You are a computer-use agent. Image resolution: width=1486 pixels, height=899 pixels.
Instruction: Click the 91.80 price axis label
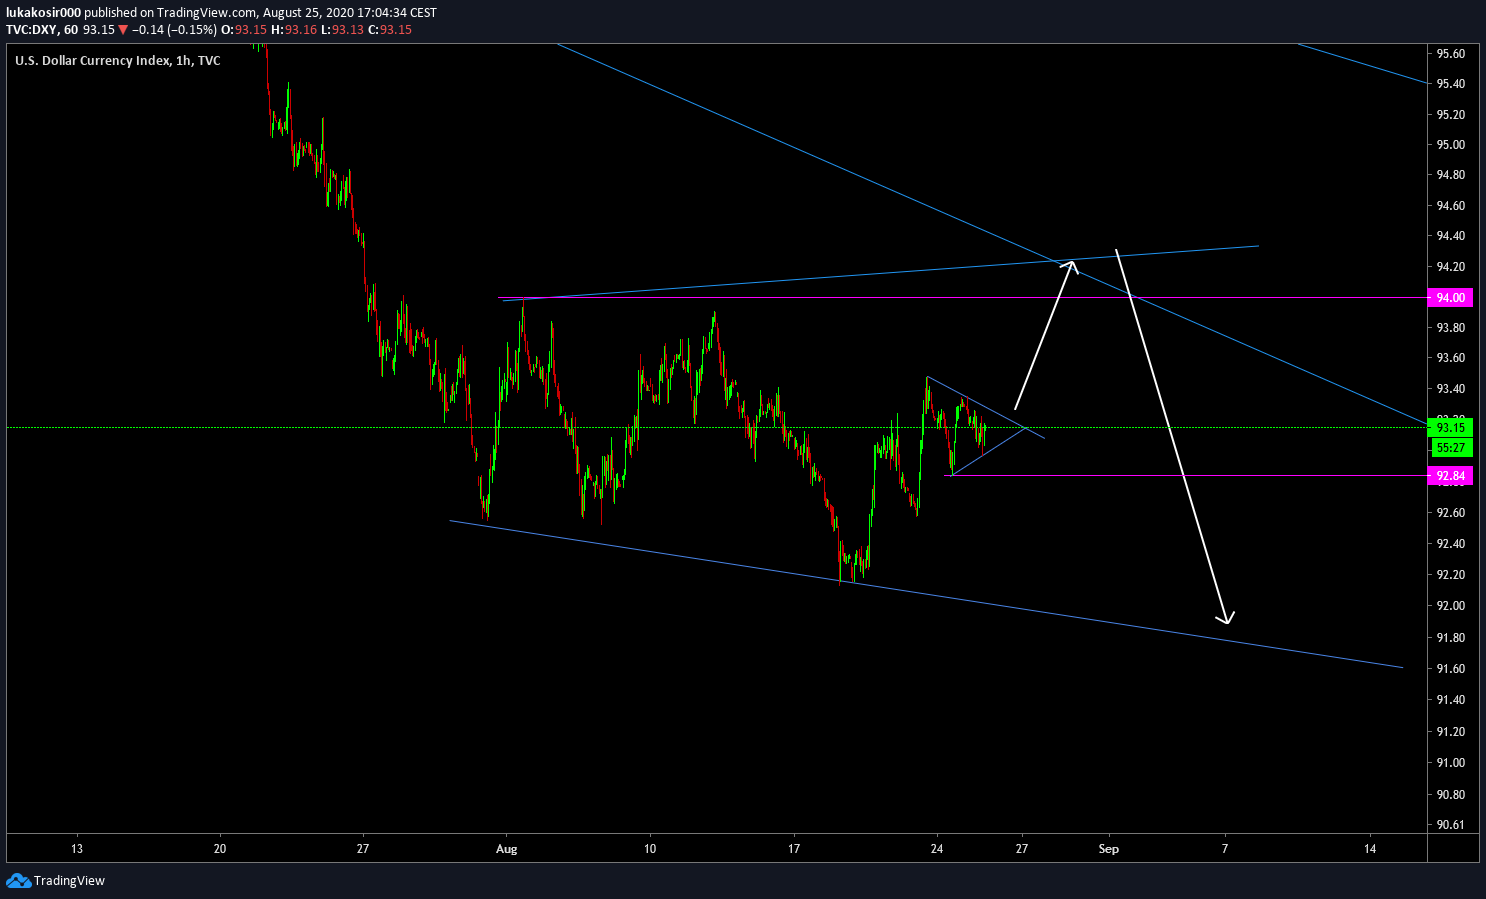point(1451,638)
